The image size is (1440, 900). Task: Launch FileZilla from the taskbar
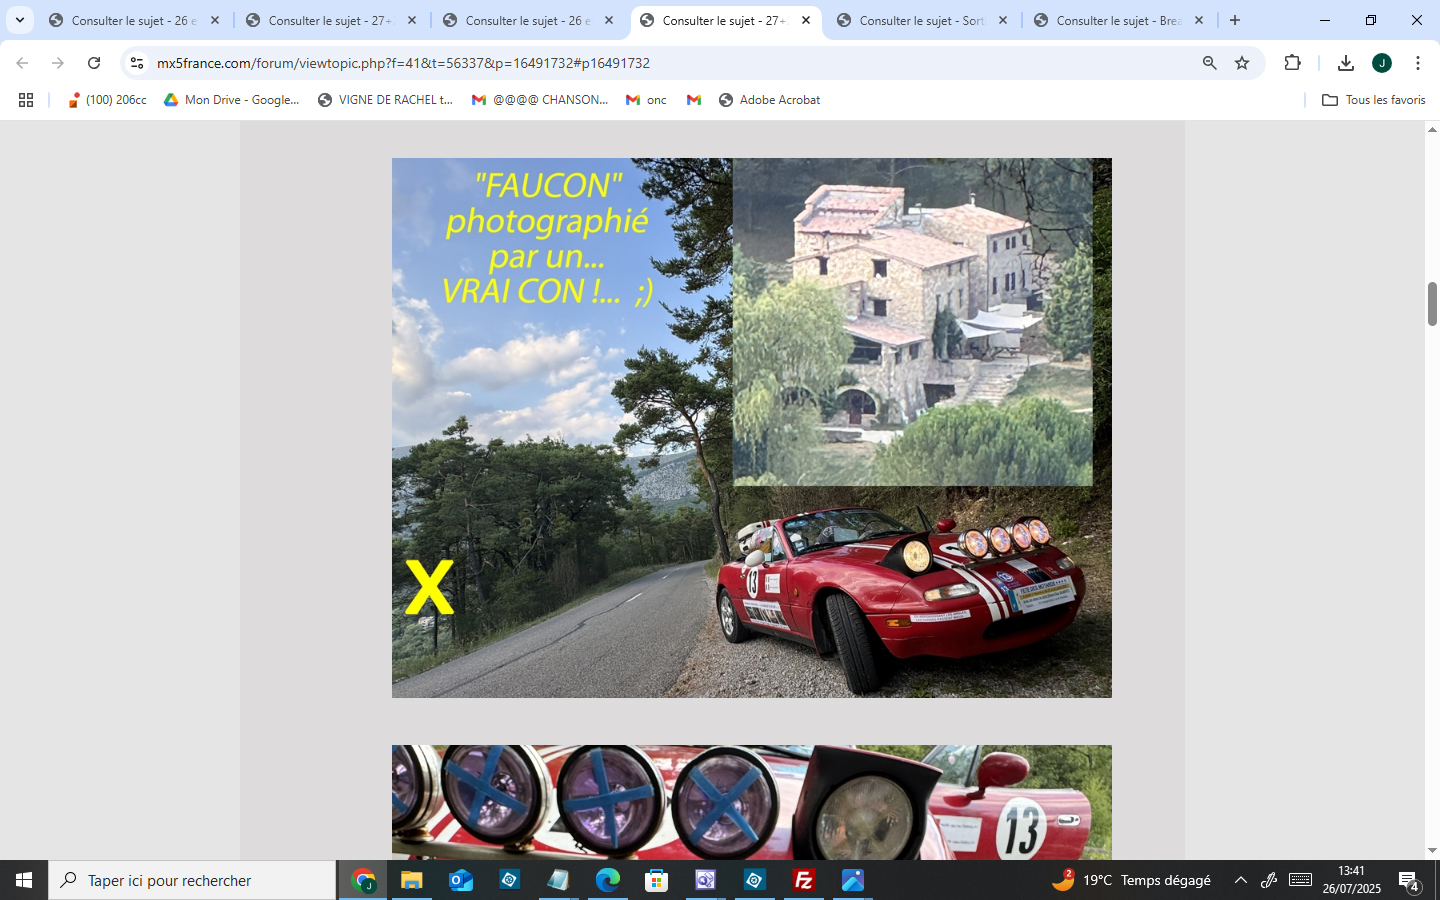(803, 880)
